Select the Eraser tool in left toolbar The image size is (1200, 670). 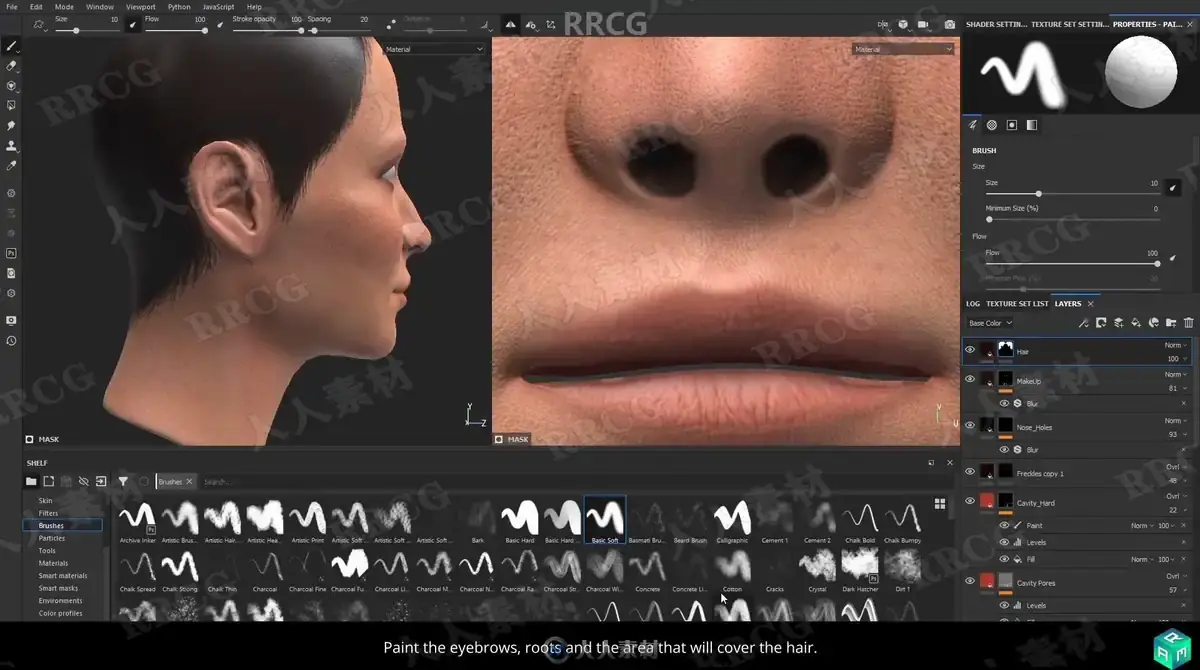point(11,66)
